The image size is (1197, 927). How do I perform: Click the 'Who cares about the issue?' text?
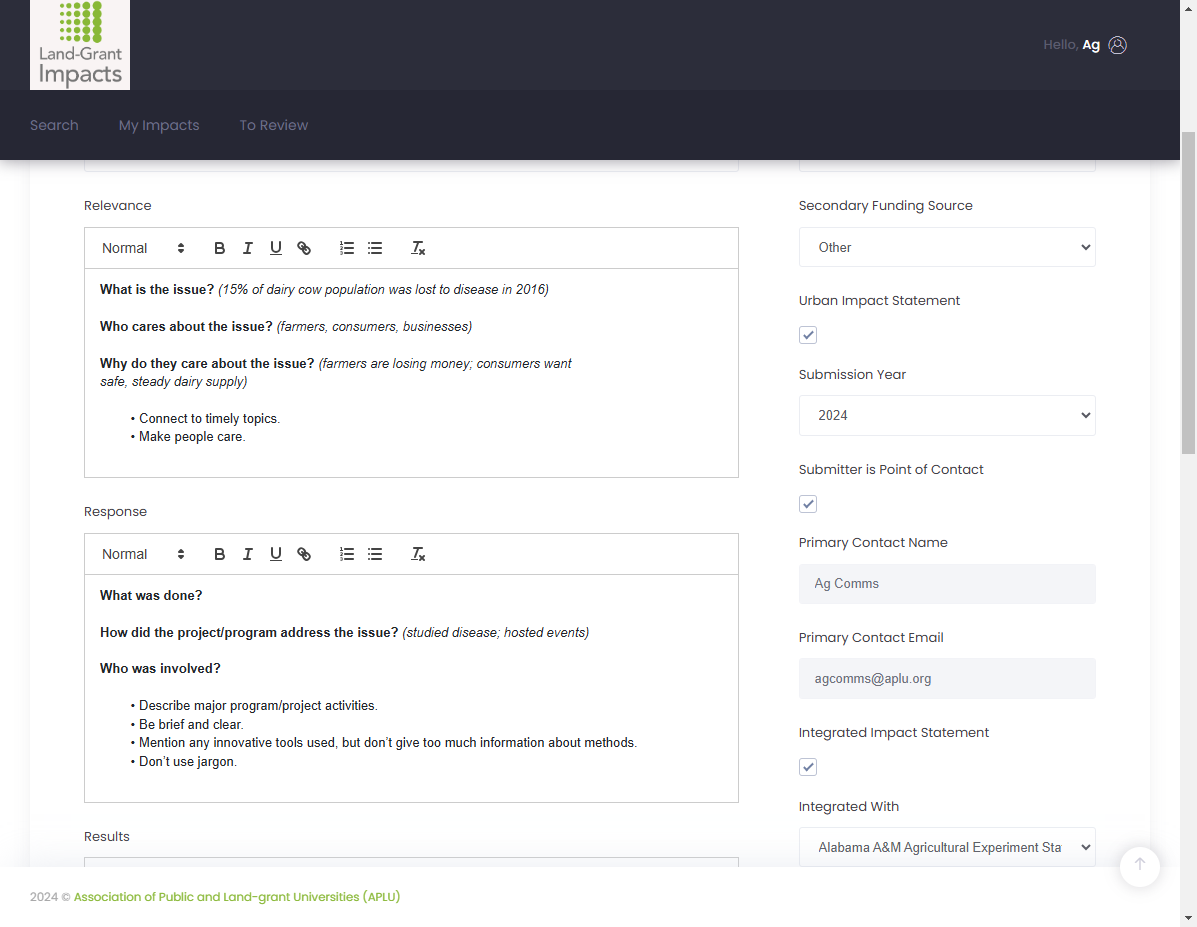click(x=186, y=326)
